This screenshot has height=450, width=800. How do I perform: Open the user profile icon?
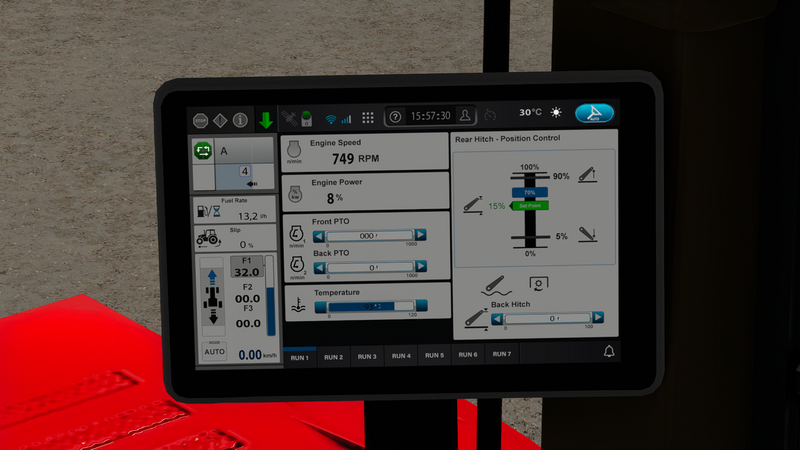tap(465, 115)
